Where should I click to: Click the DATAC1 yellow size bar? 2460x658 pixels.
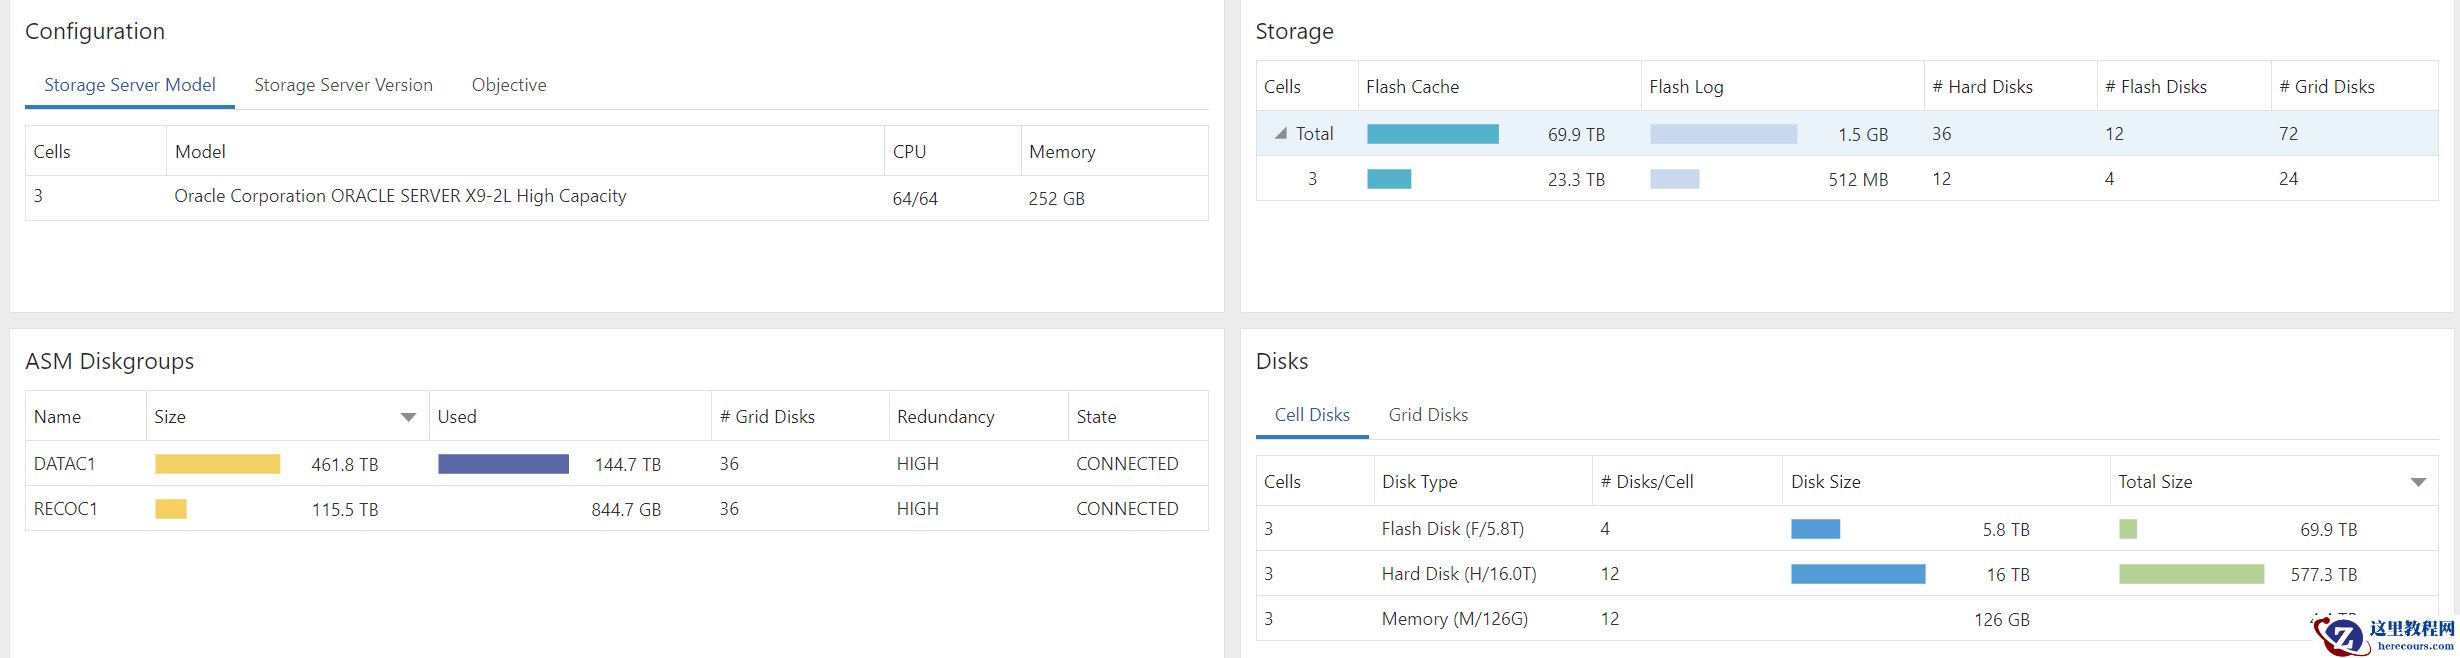[x=217, y=464]
